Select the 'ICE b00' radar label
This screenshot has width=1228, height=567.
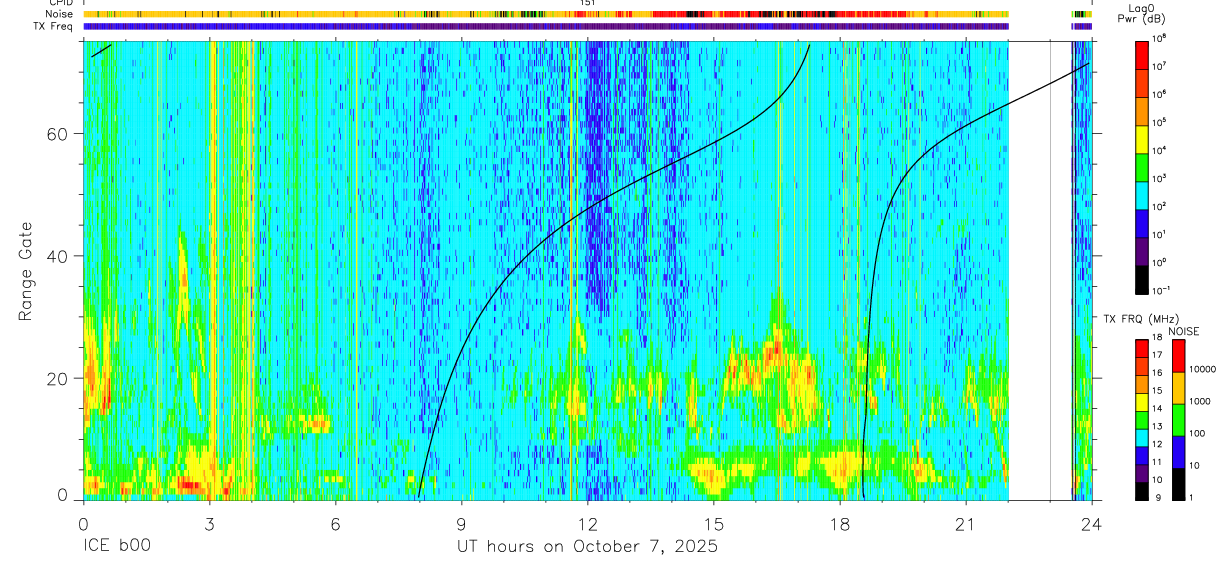click(x=115, y=547)
